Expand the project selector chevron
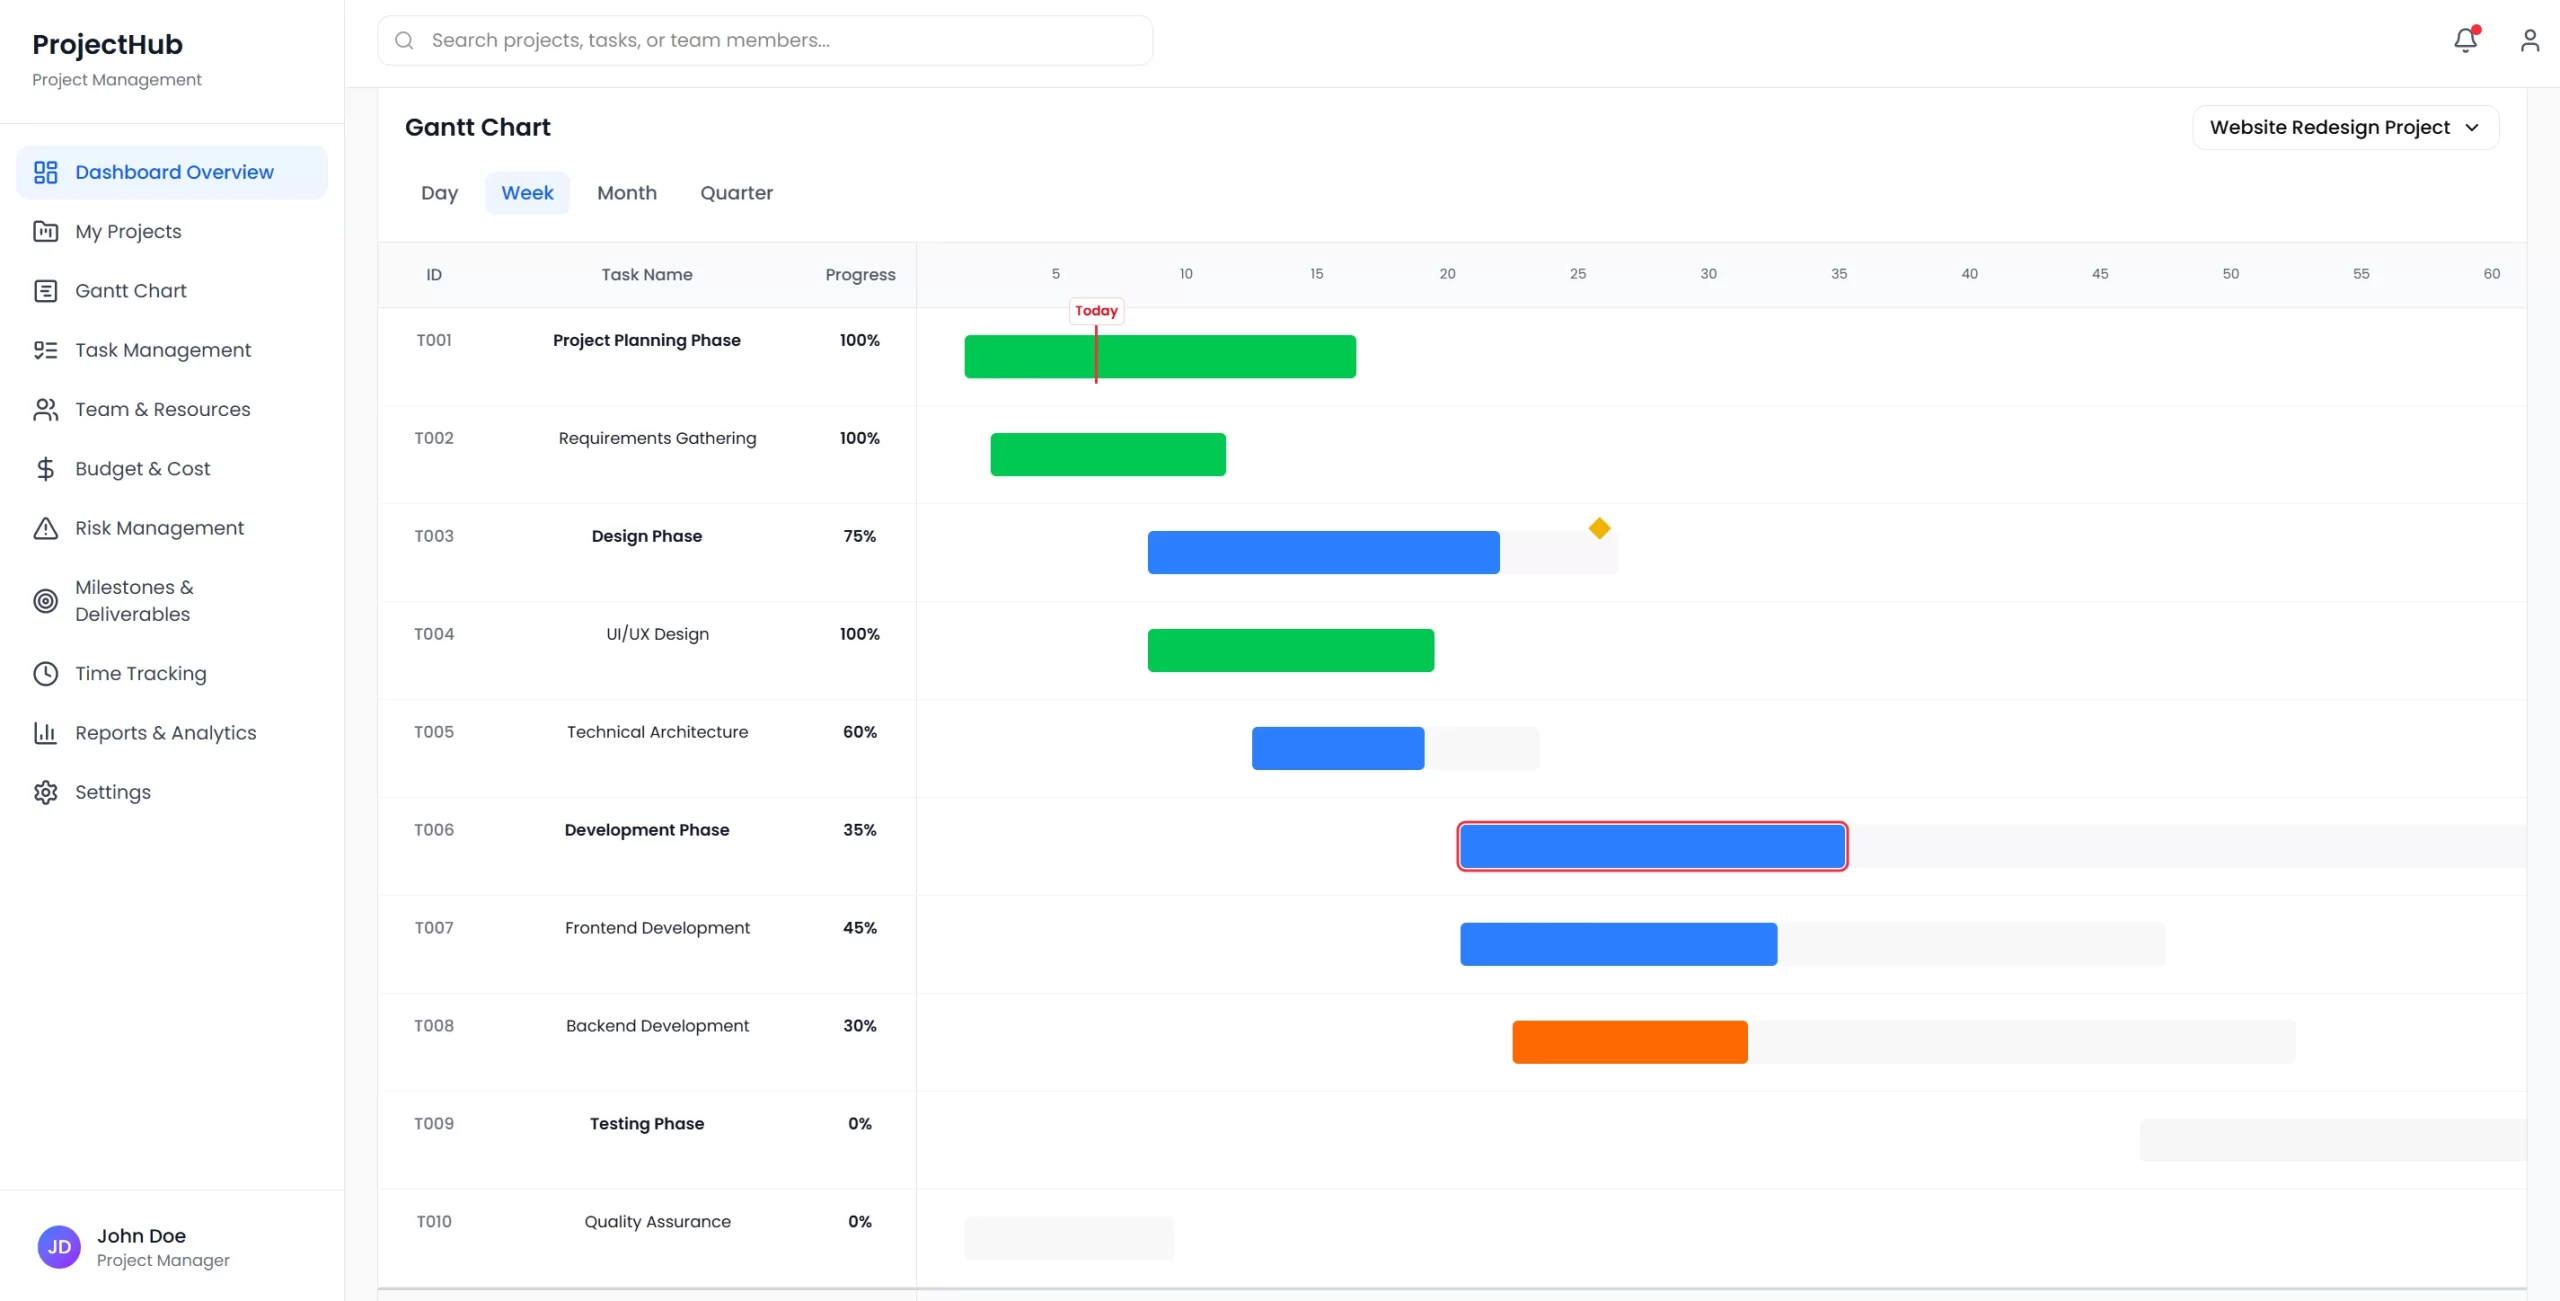 point(2472,127)
